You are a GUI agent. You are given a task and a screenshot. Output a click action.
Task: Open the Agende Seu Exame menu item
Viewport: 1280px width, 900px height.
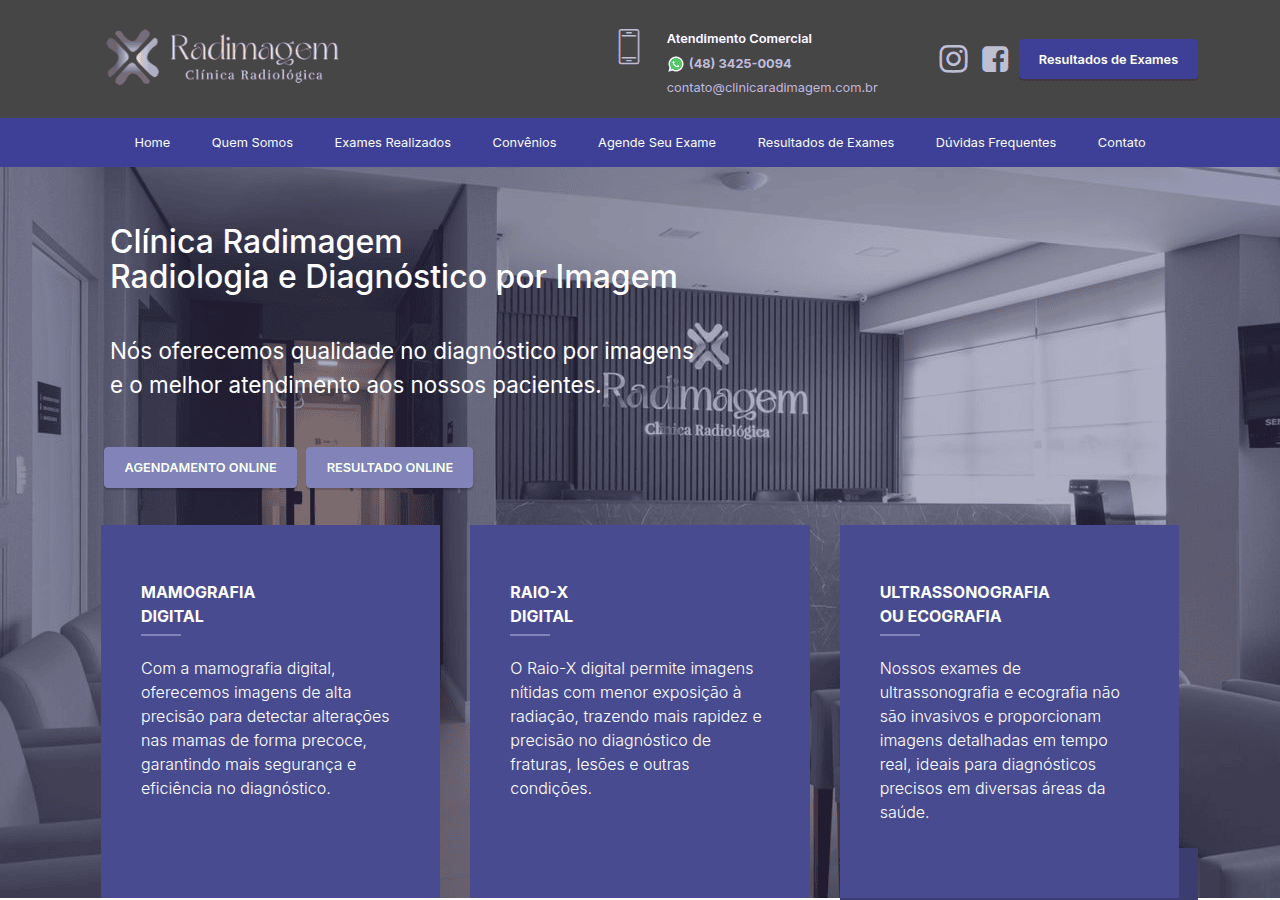point(657,143)
